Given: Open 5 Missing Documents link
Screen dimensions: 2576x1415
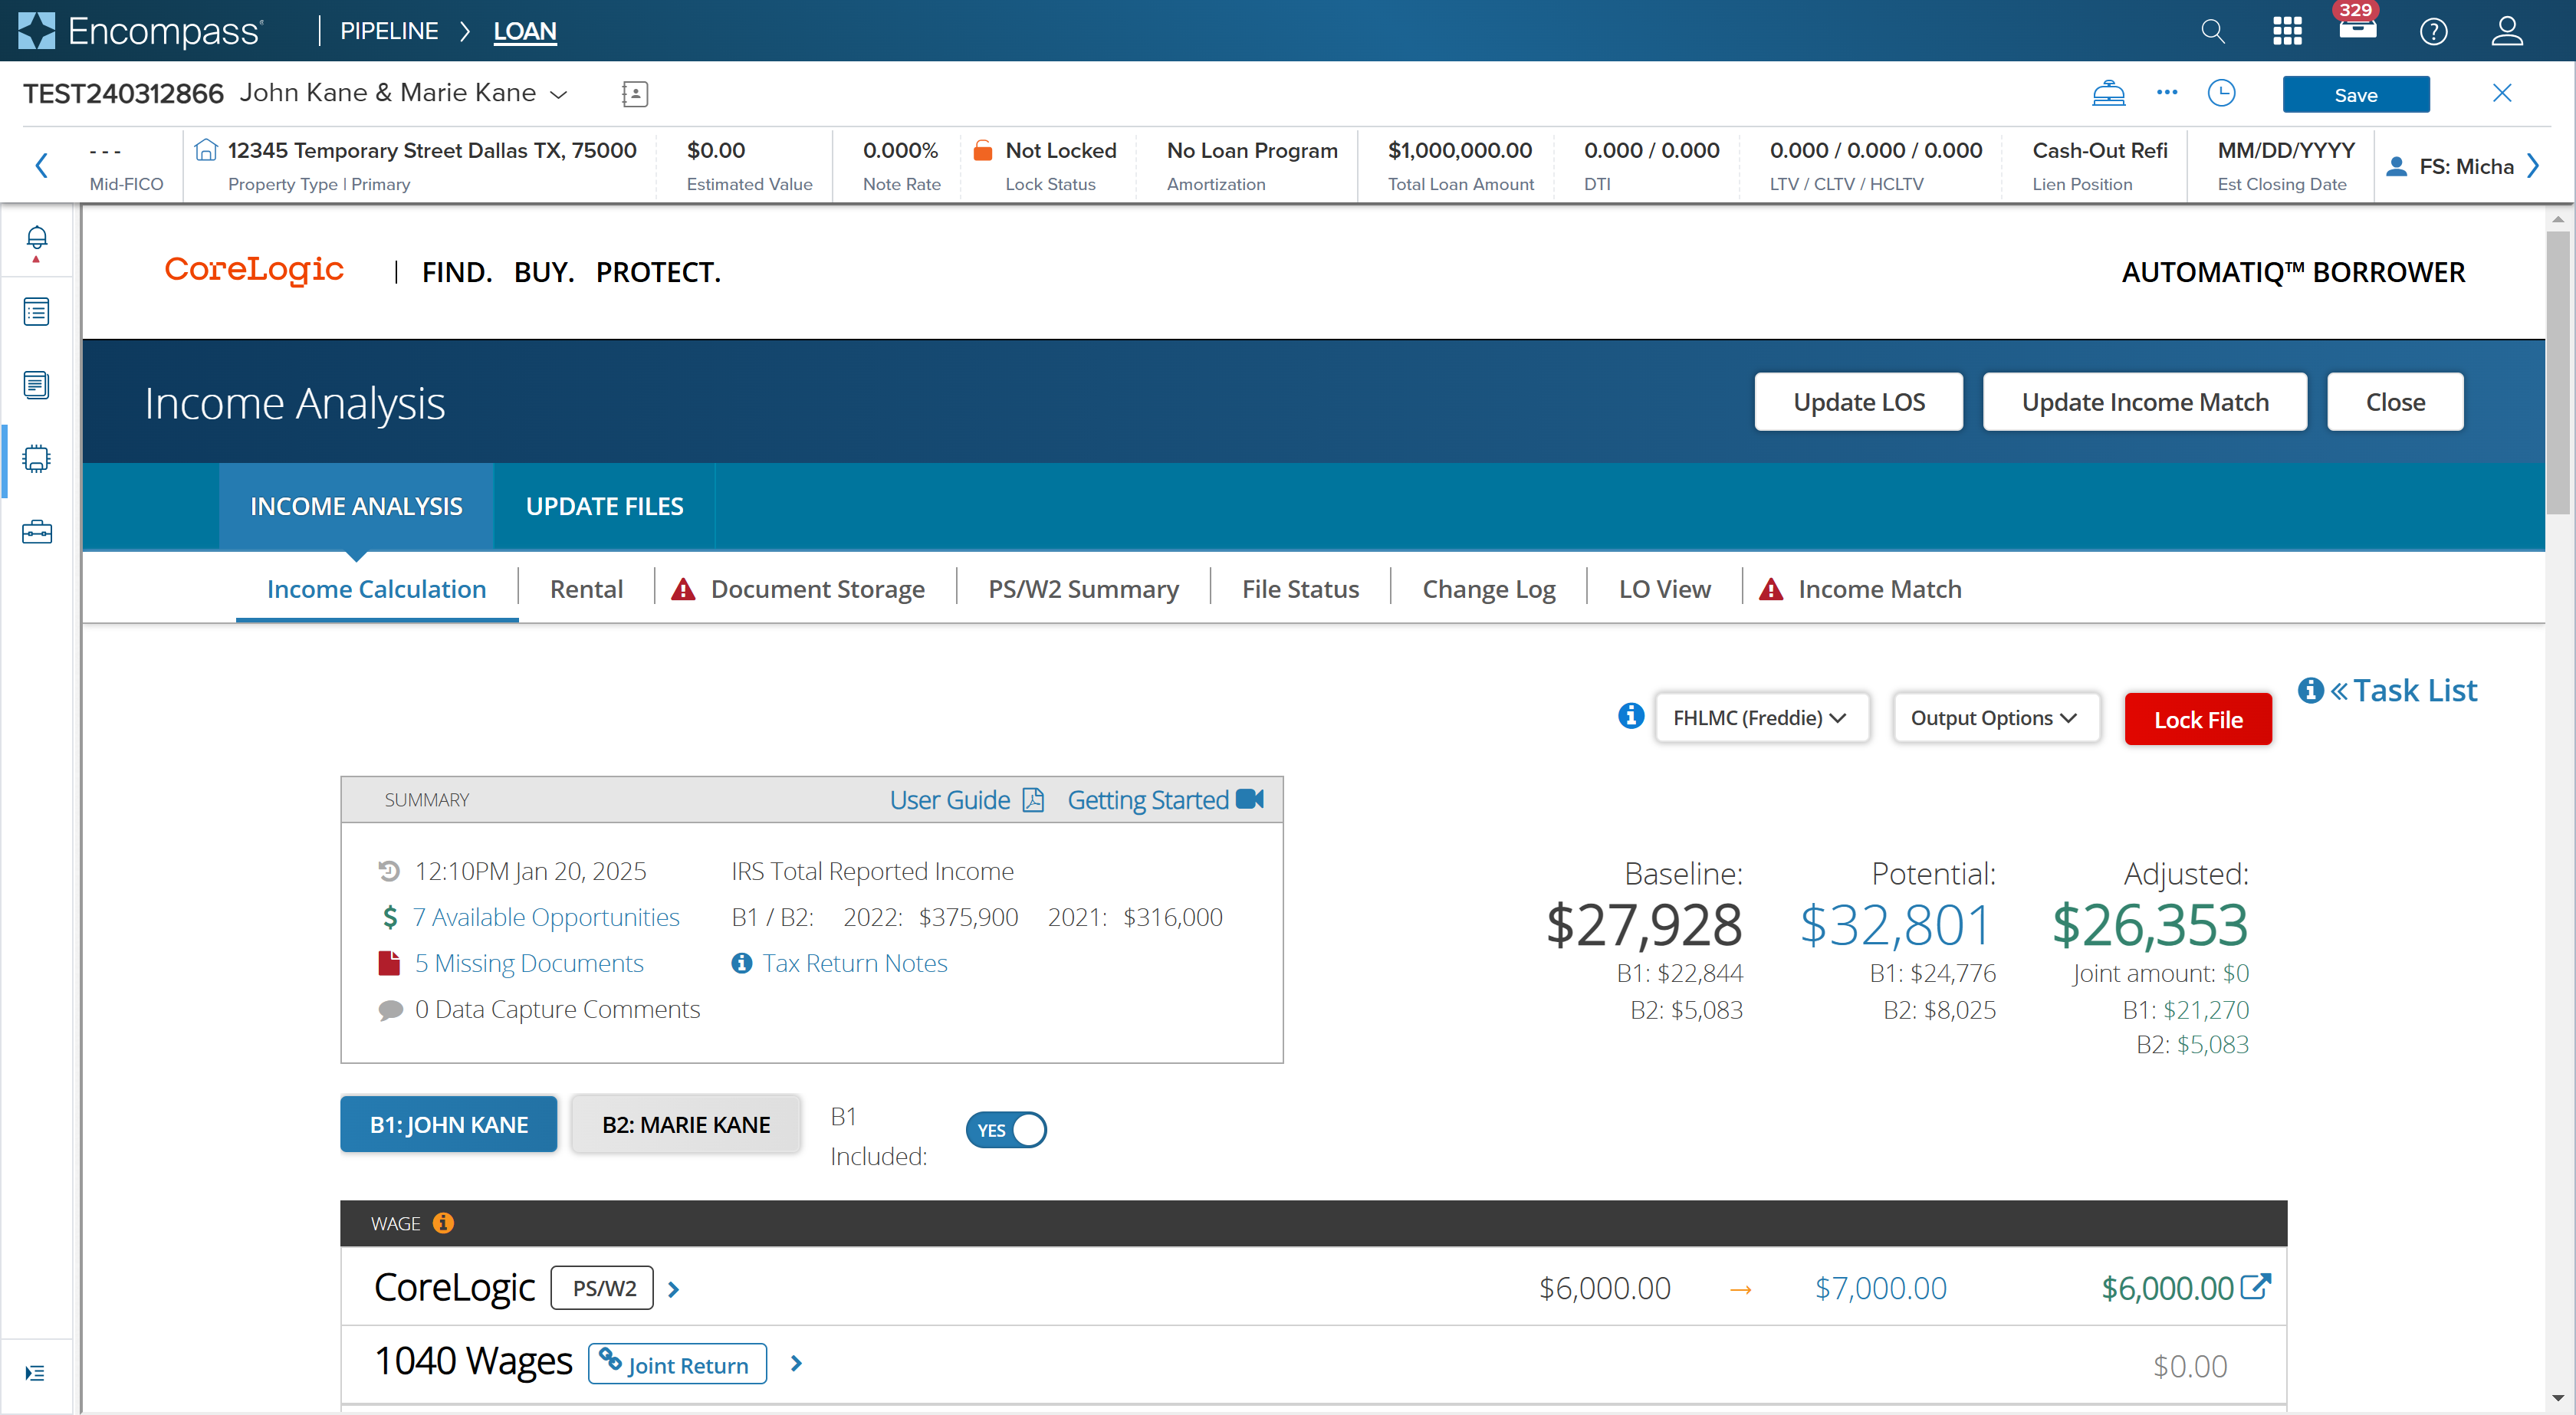Looking at the screenshot, I should pyautogui.click(x=528, y=963).
